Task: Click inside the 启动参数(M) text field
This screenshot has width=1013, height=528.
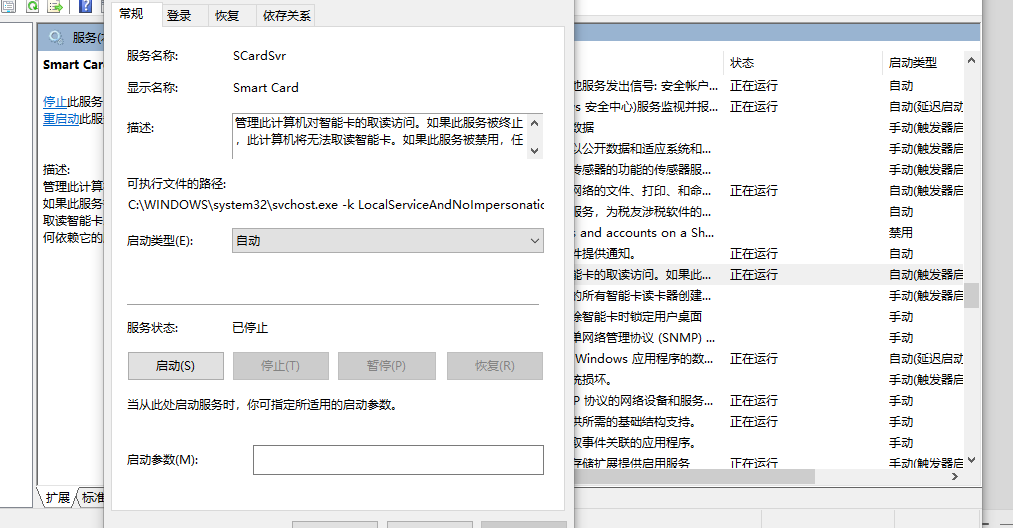Action: pyautogui.click(x=398, y=459)
